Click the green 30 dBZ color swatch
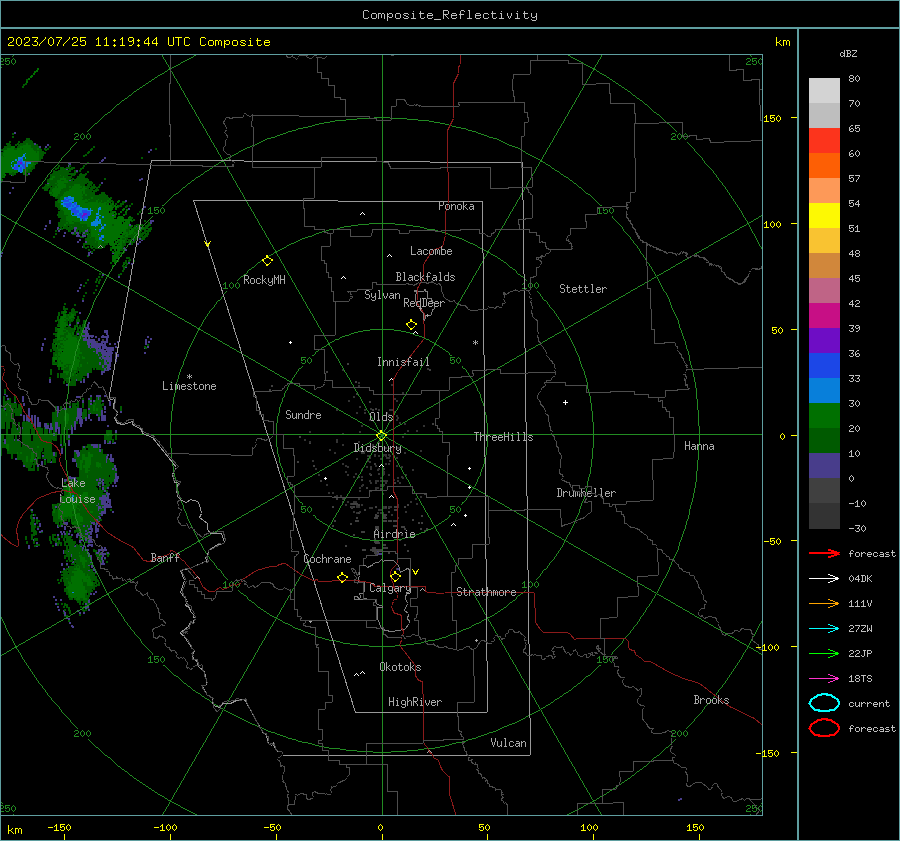The width and height of the screenshot is (900, 841). point(824,415)
